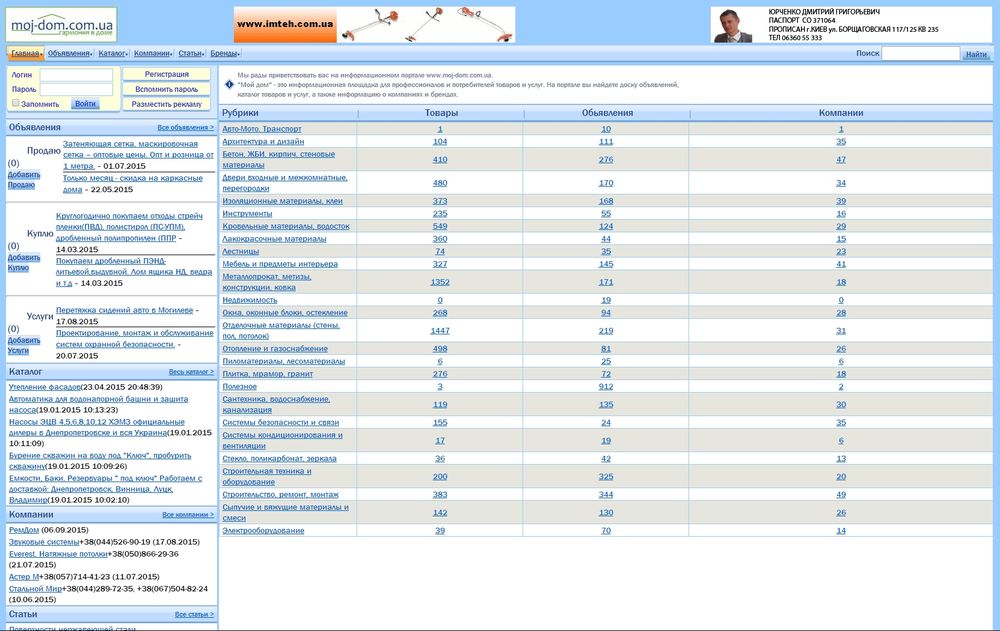The image size is (1000, 631).
Task: Open the Everest. Натяжные потолки company link
Action: coord(58,554)
